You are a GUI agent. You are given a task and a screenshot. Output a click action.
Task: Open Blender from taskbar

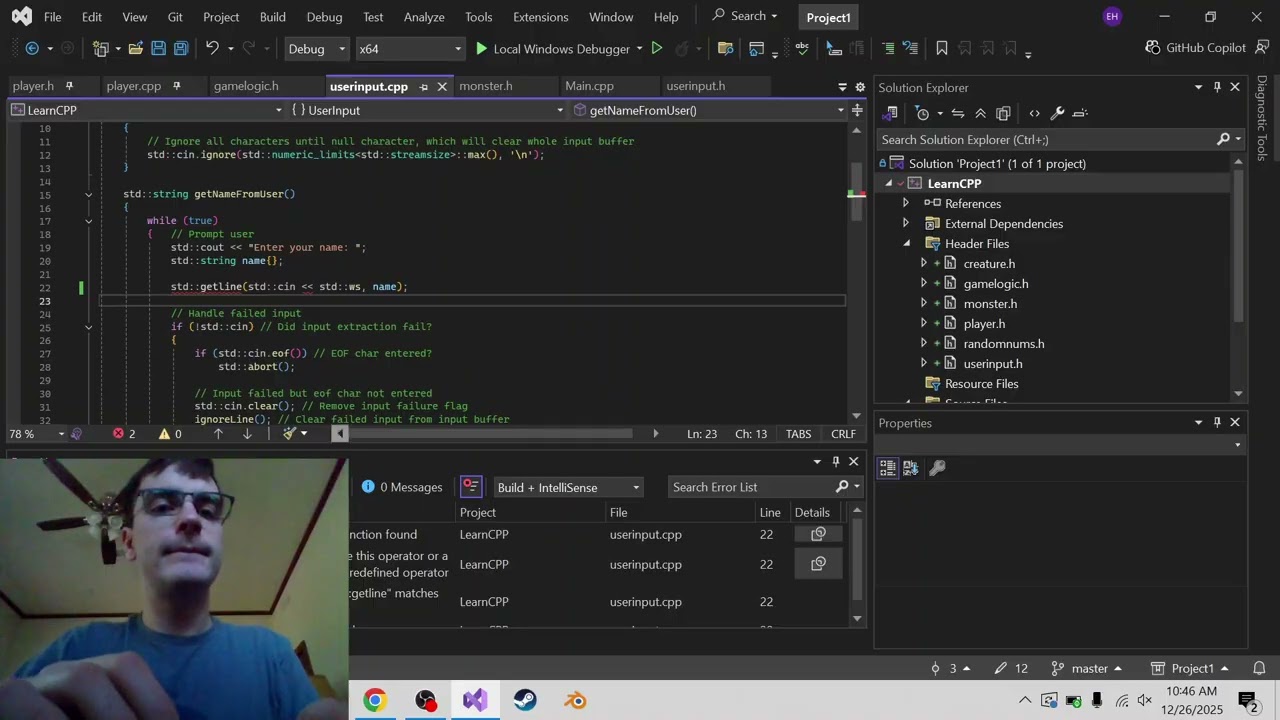click(x=575, y=700)
